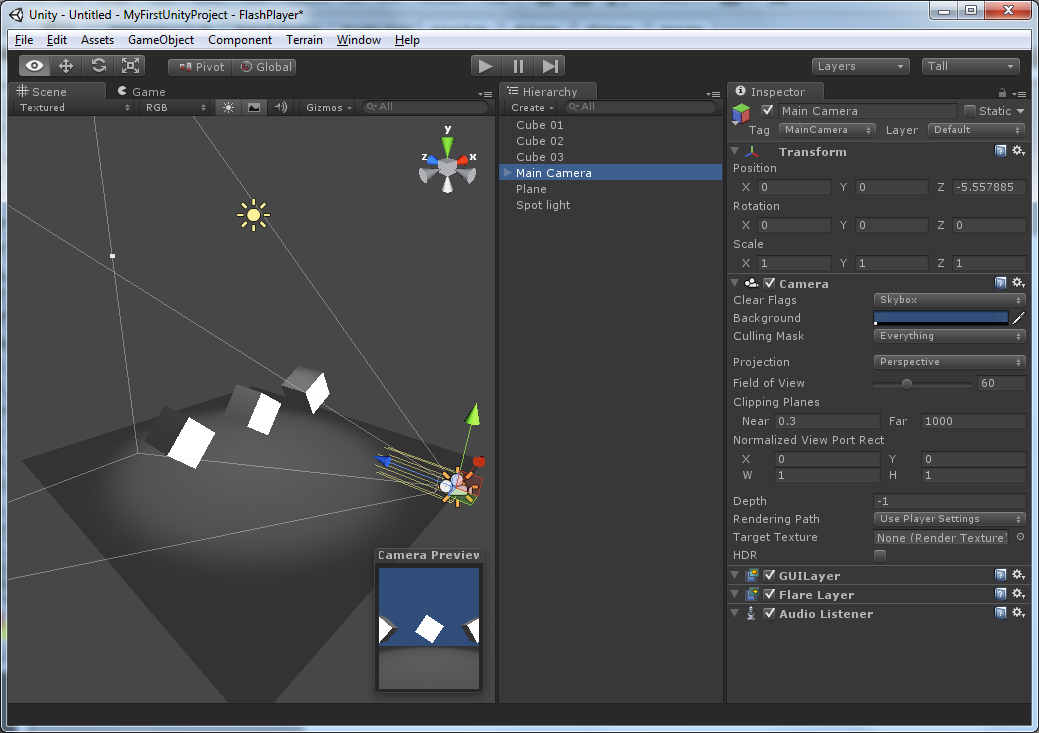Open the Culling Mask dropdown

pyautogui.click(x=949, y=336)
